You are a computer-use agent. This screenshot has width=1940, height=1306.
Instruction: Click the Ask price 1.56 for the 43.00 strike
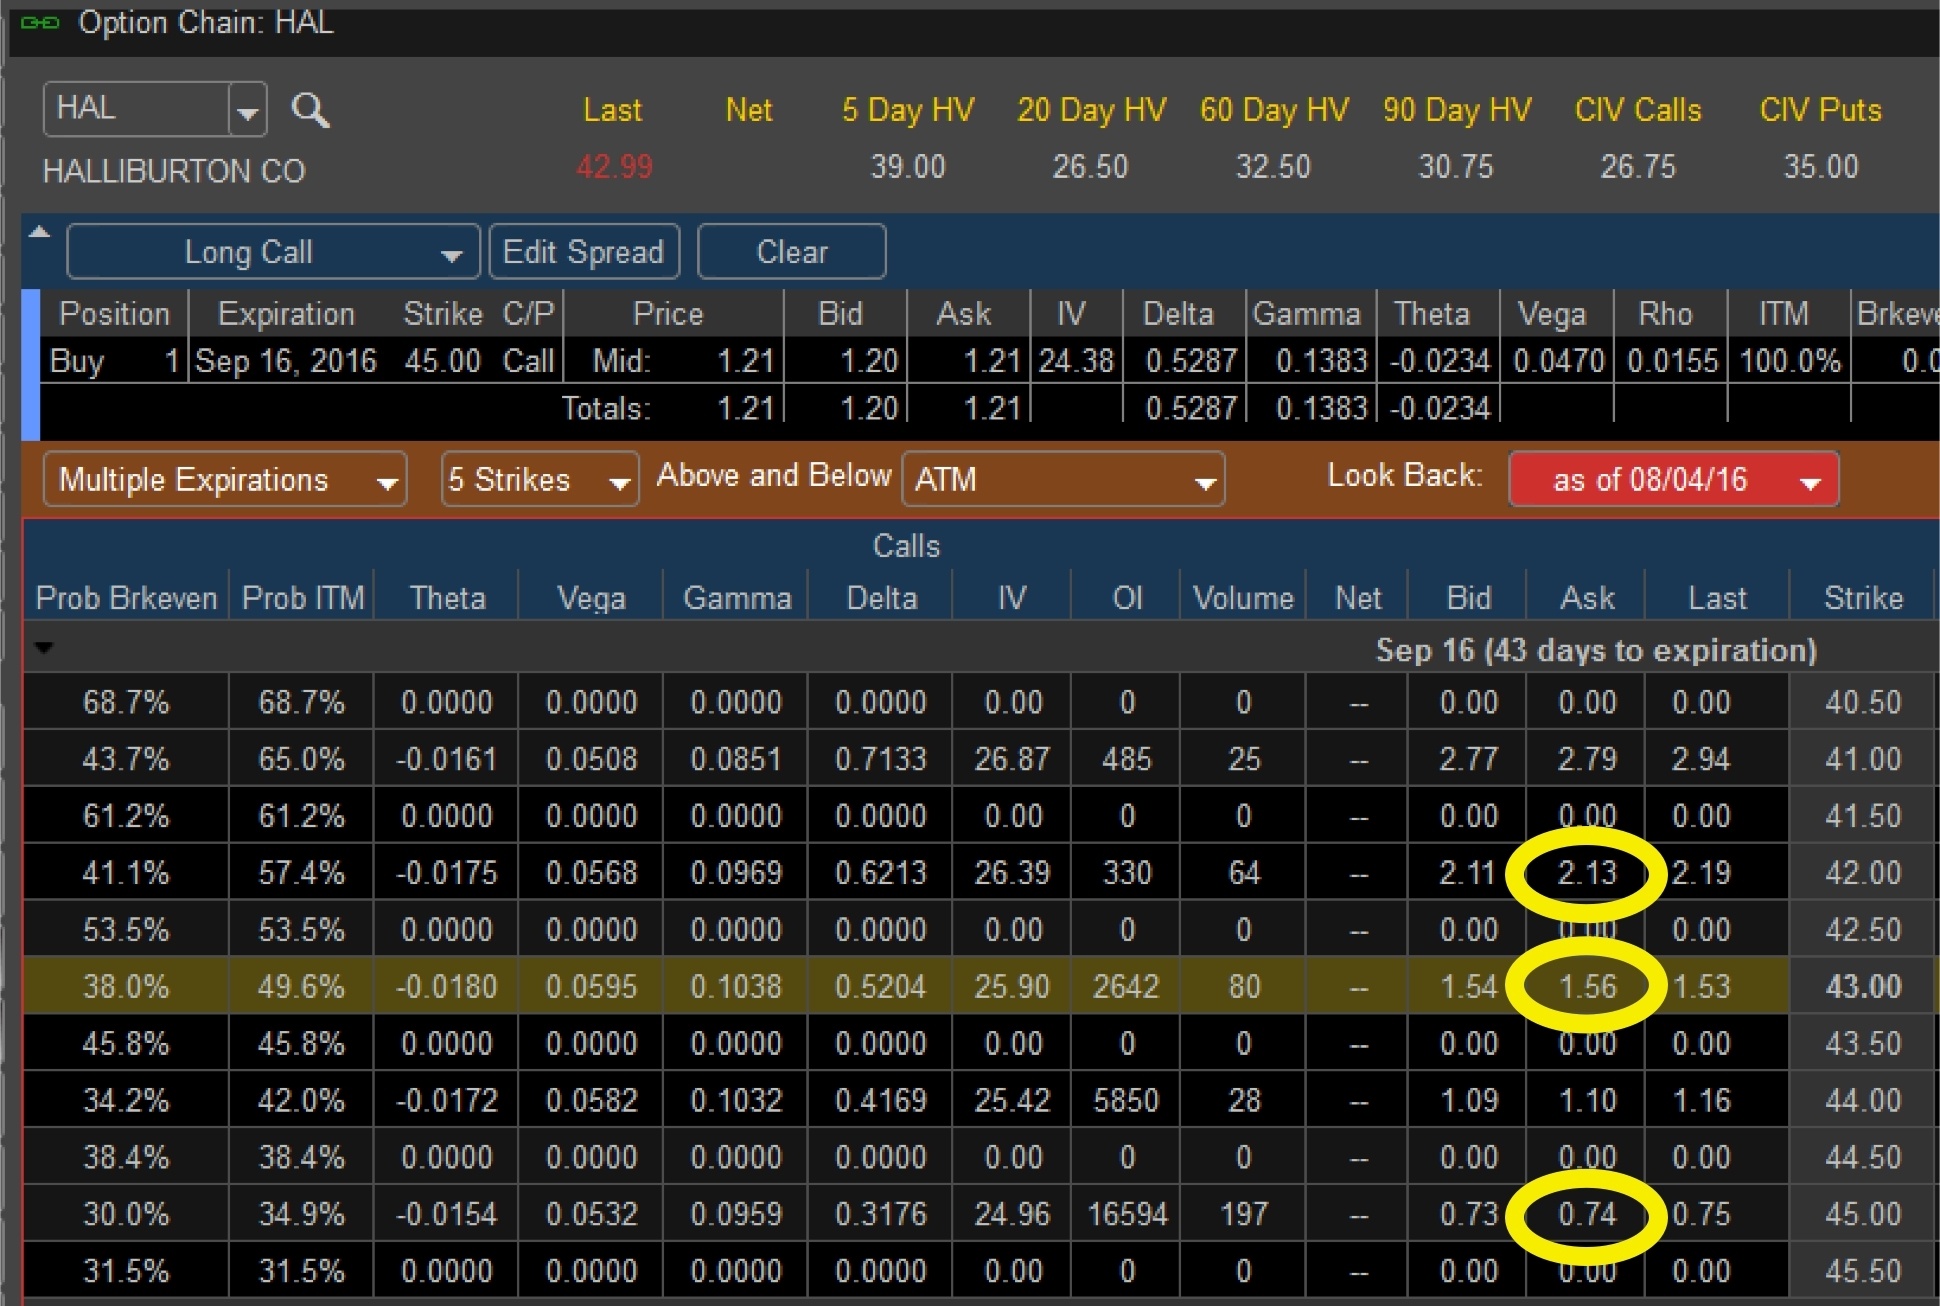click(x=1587, y=987)
